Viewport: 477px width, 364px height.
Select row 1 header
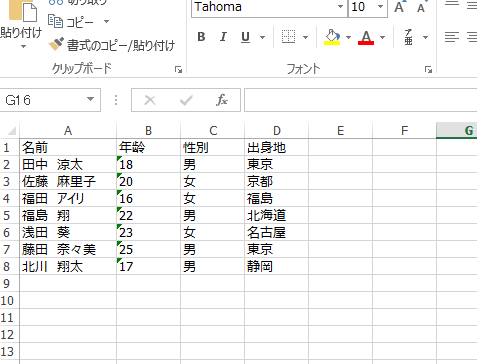9,147
